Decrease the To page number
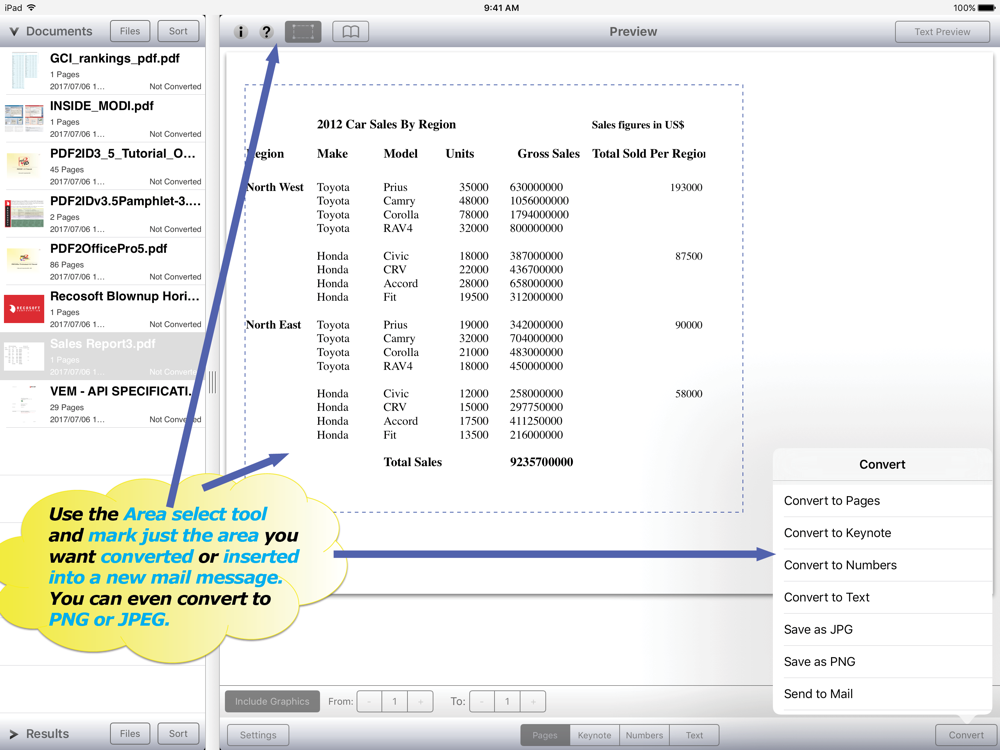The image size is (1000, 750). point(482,702)
